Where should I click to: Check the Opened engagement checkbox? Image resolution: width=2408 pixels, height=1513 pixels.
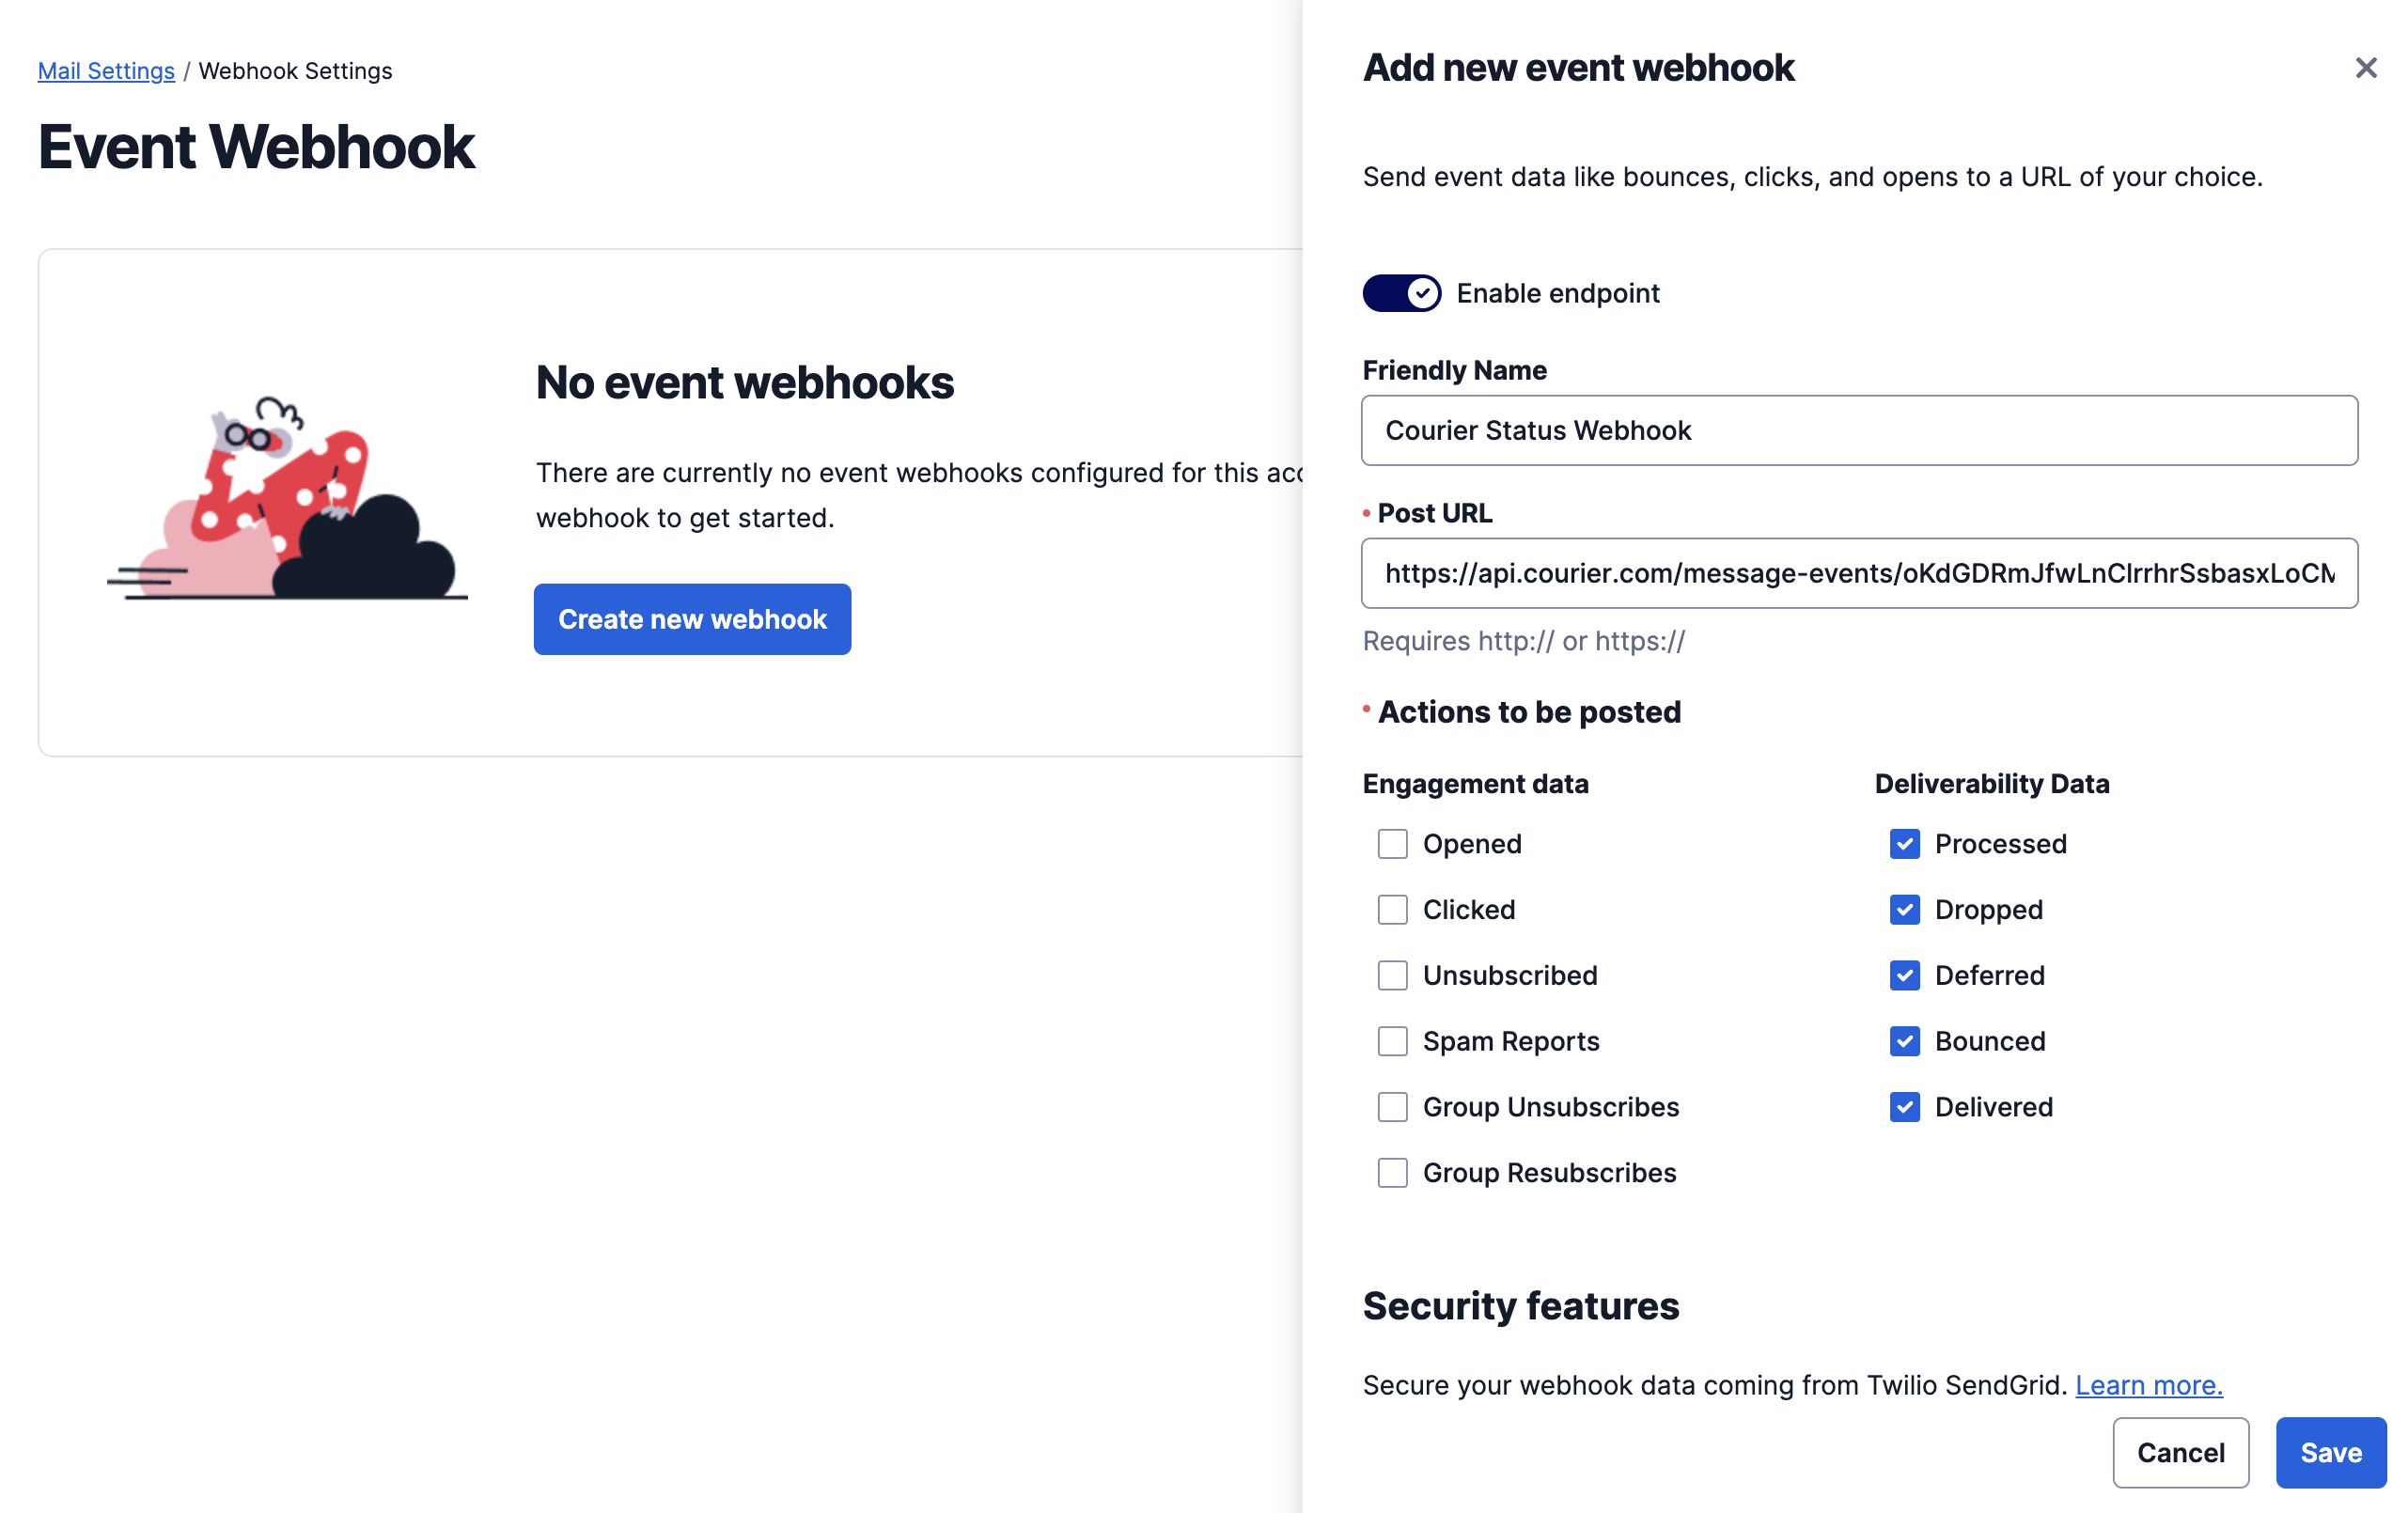[1392, 844]
